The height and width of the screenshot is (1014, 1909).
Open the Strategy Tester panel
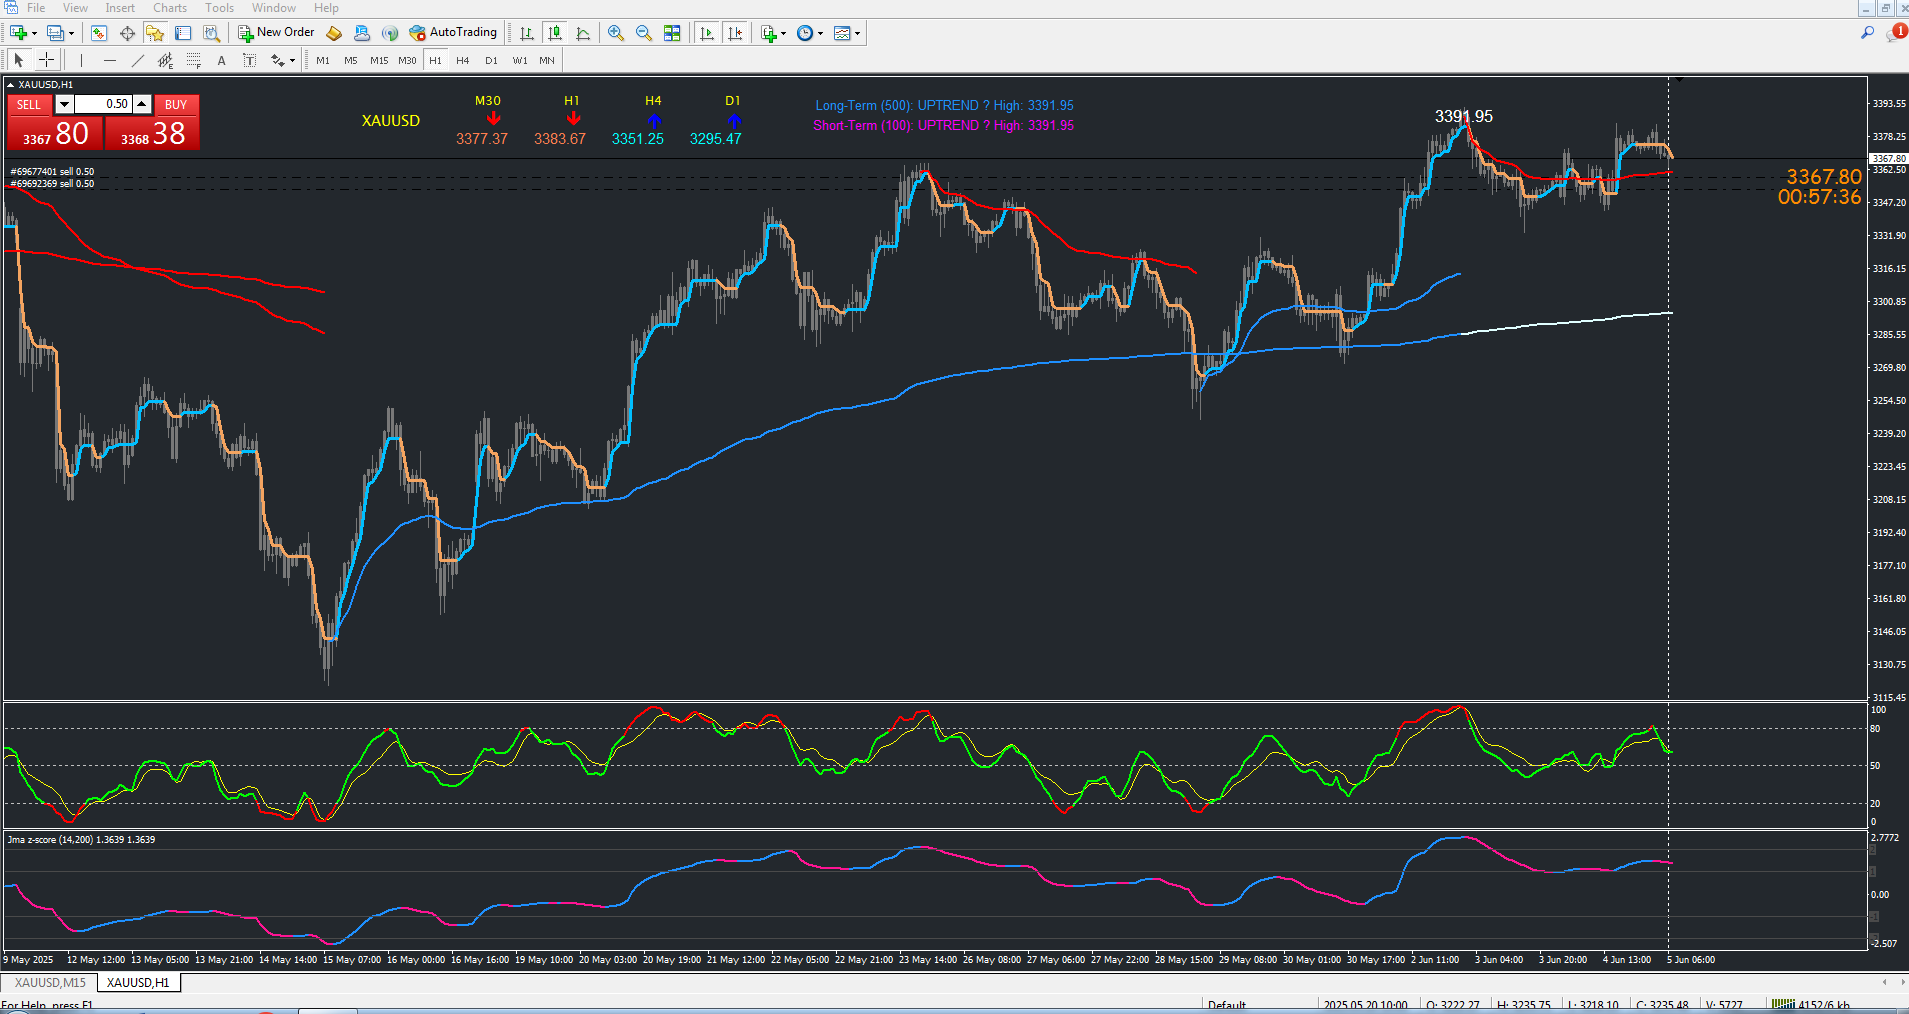211,33
